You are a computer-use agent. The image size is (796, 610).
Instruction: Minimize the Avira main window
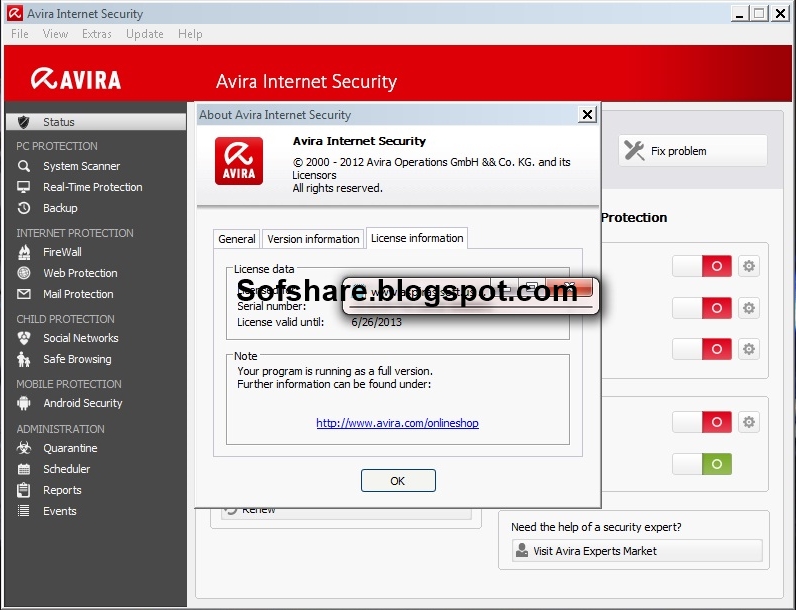(740, 14)
